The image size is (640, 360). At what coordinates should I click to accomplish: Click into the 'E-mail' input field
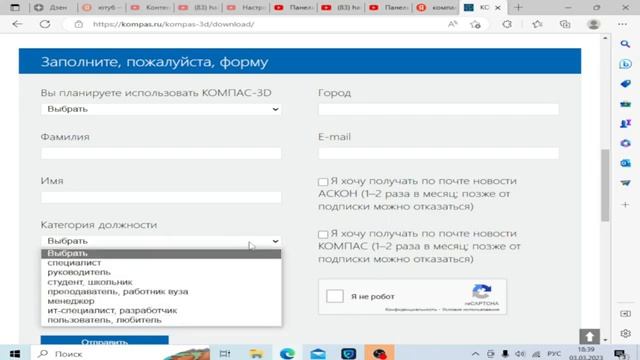438,153
